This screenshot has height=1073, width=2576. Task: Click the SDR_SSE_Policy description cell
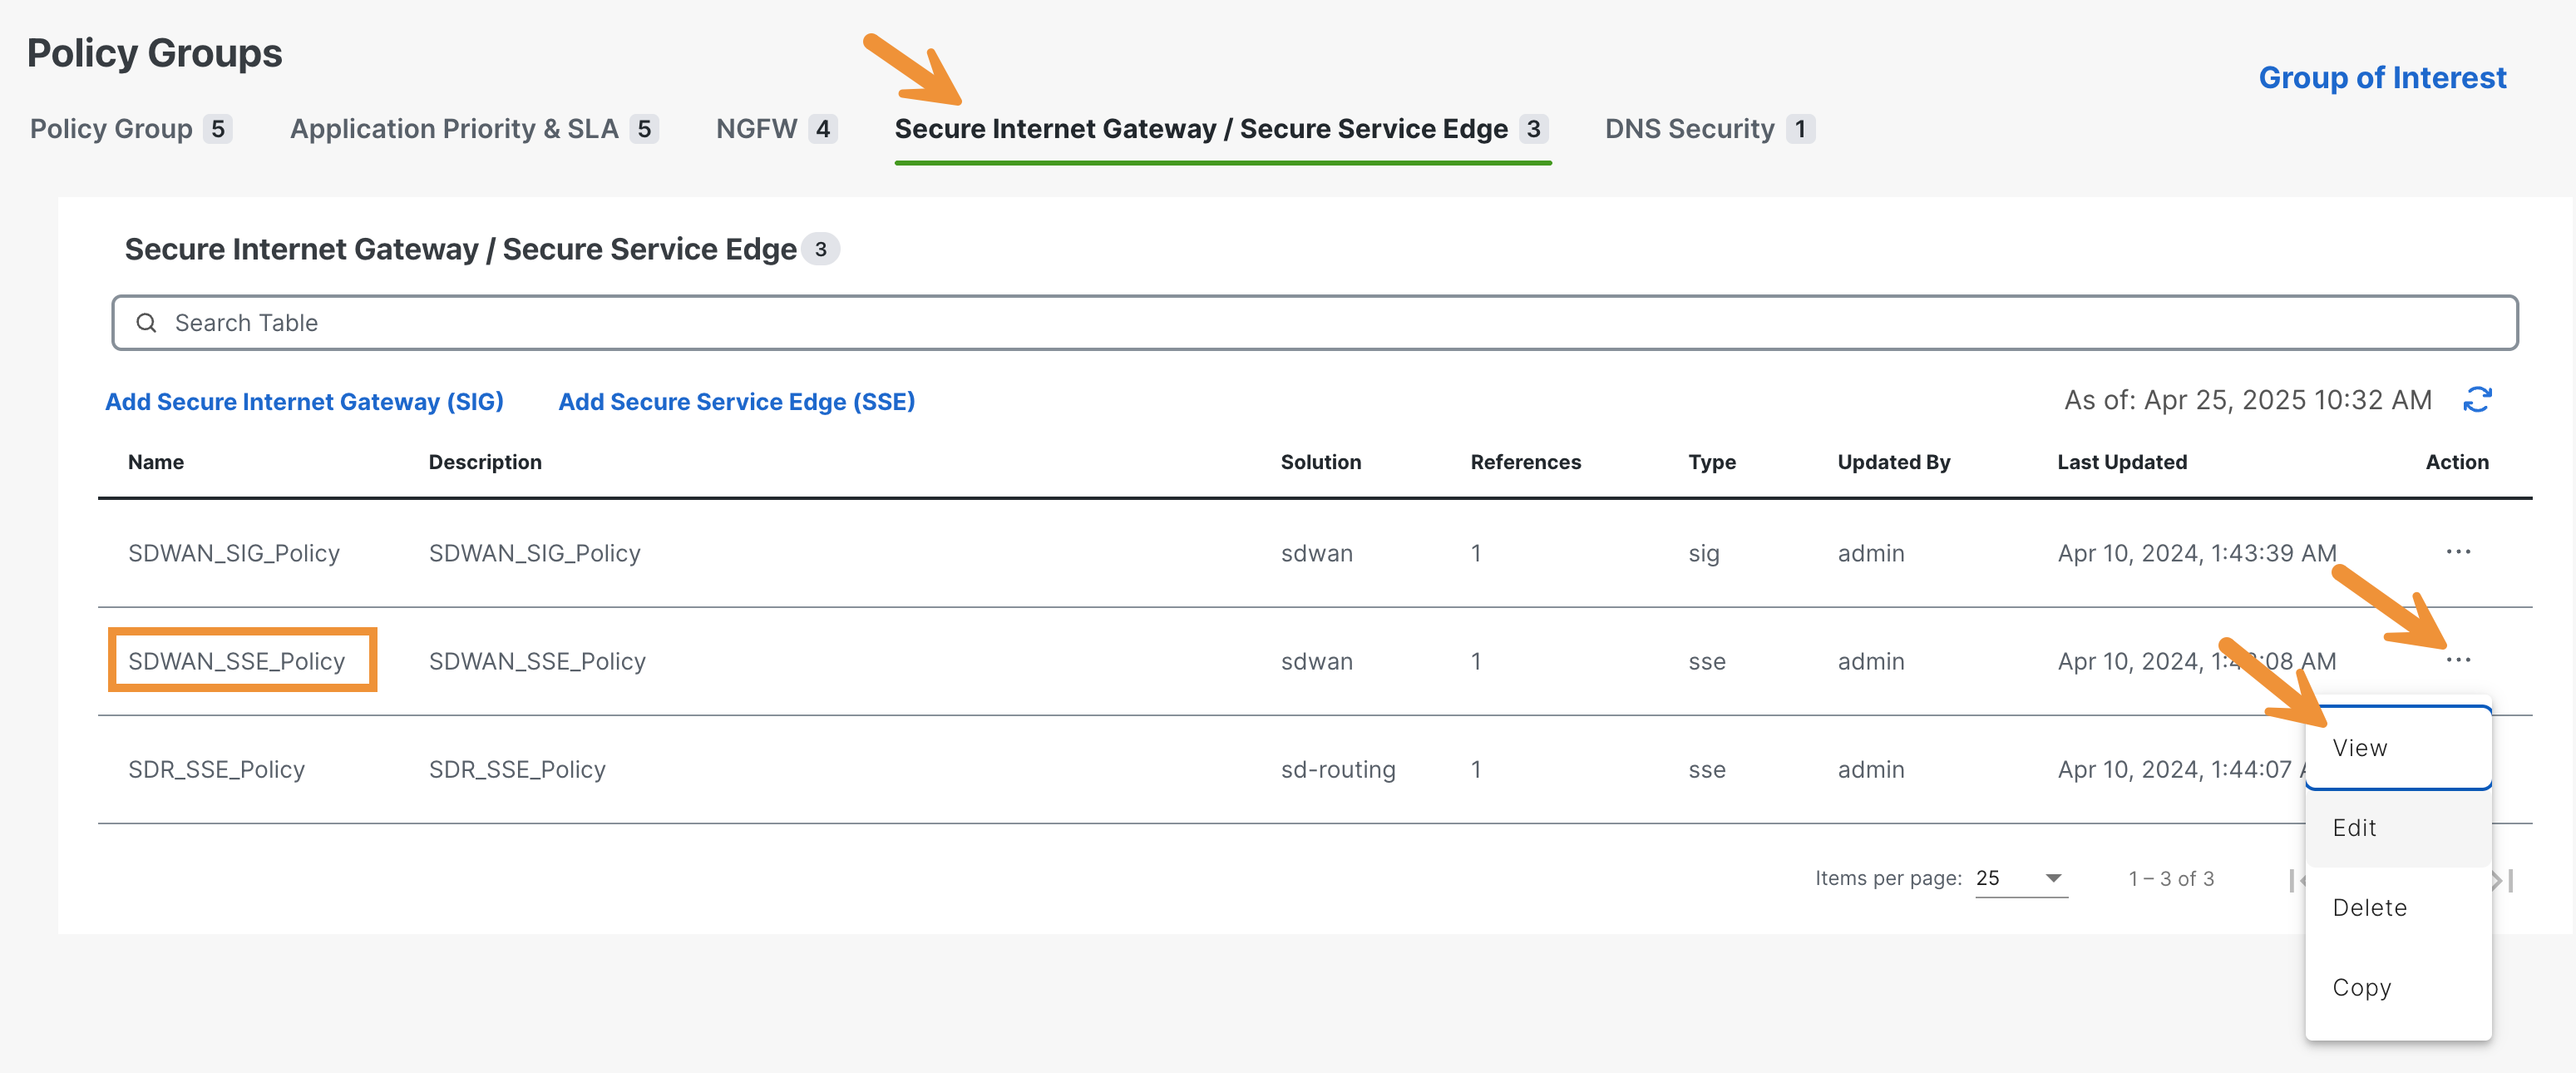click(x=517, y=769)
